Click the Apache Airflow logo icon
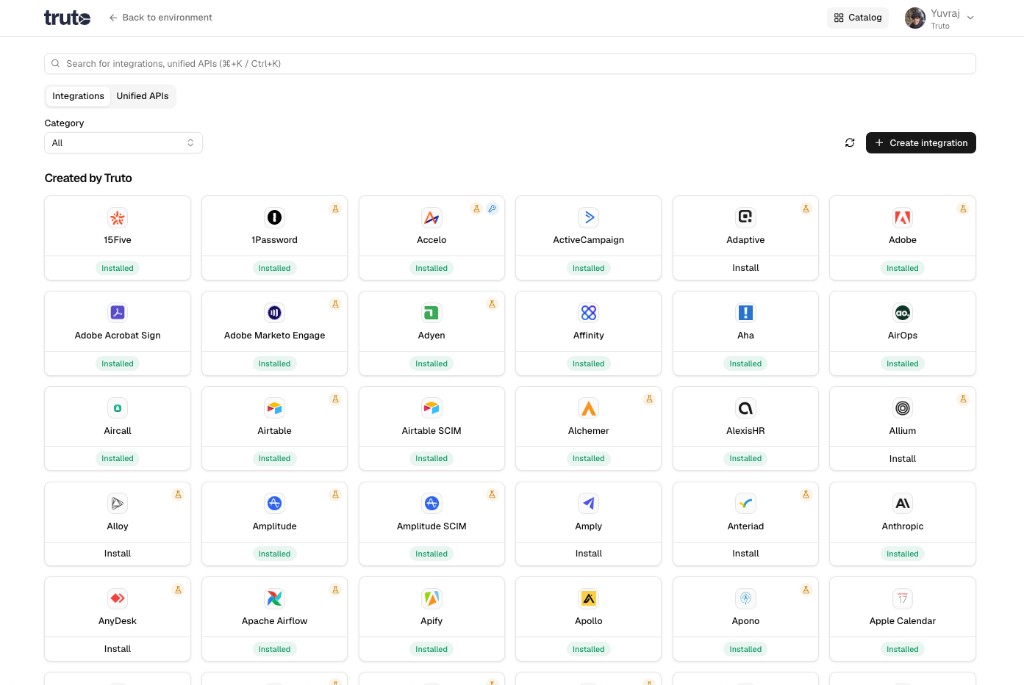This screenshot has width=1024, height=685. tap(274, 598)
